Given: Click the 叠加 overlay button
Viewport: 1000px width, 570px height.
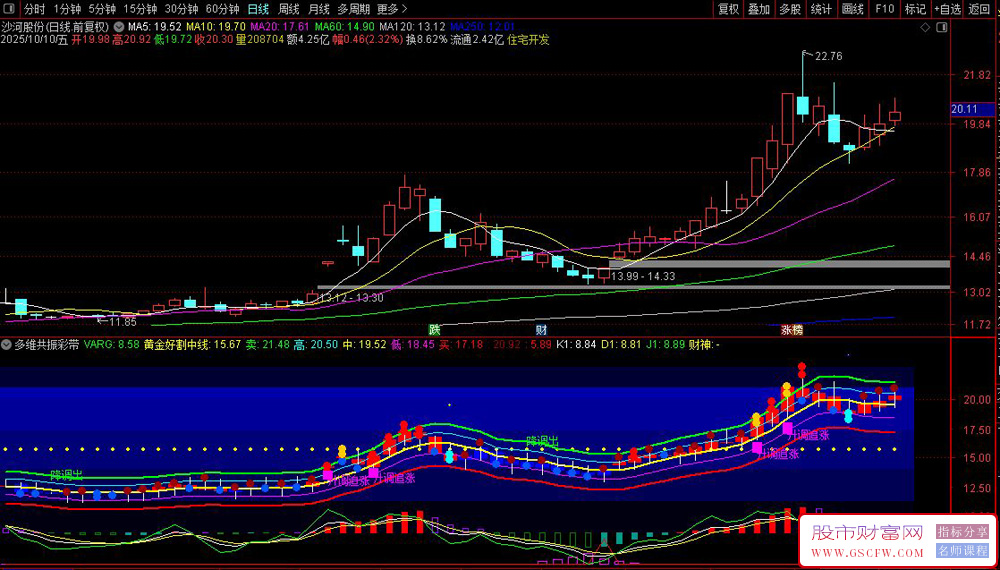Looking at the screenshot, I should pos(759,9).
